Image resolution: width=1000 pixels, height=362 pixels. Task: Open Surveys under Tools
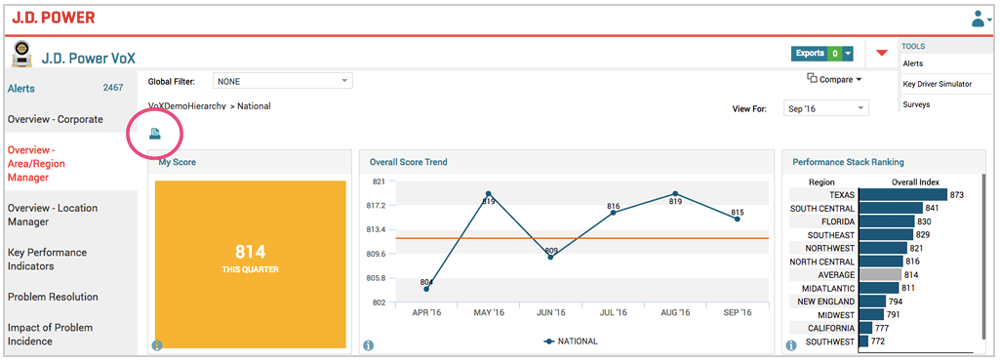(x=916, y=105)
